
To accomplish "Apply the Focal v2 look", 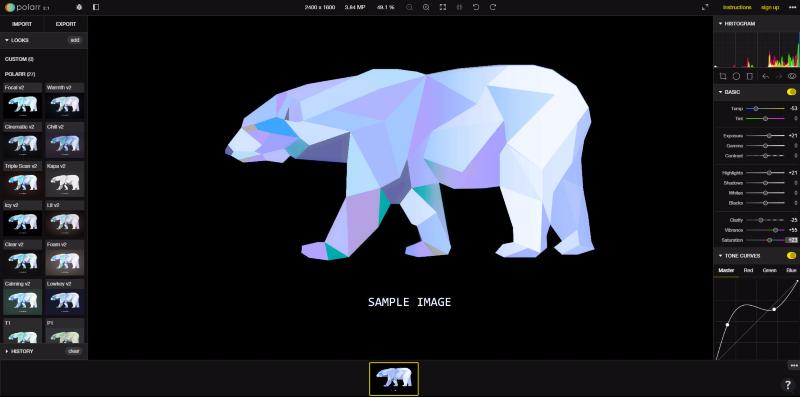I will point(22,101).
